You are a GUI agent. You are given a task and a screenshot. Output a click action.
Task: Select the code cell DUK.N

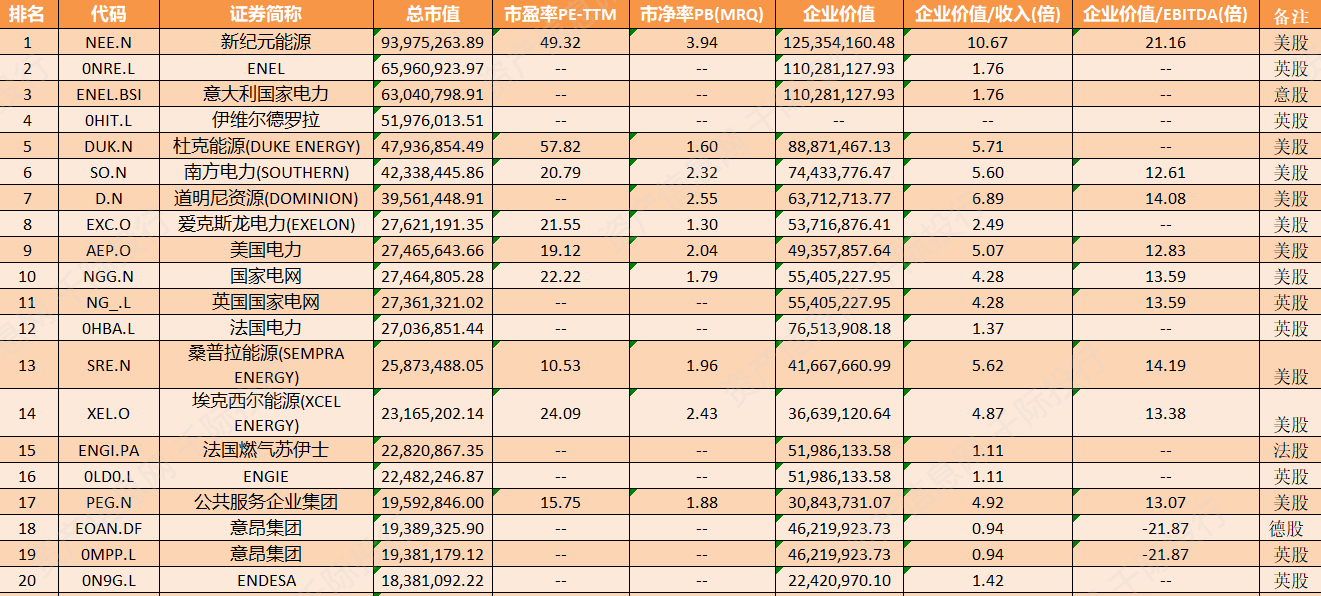pyautogui.click(x=109, y=146)
